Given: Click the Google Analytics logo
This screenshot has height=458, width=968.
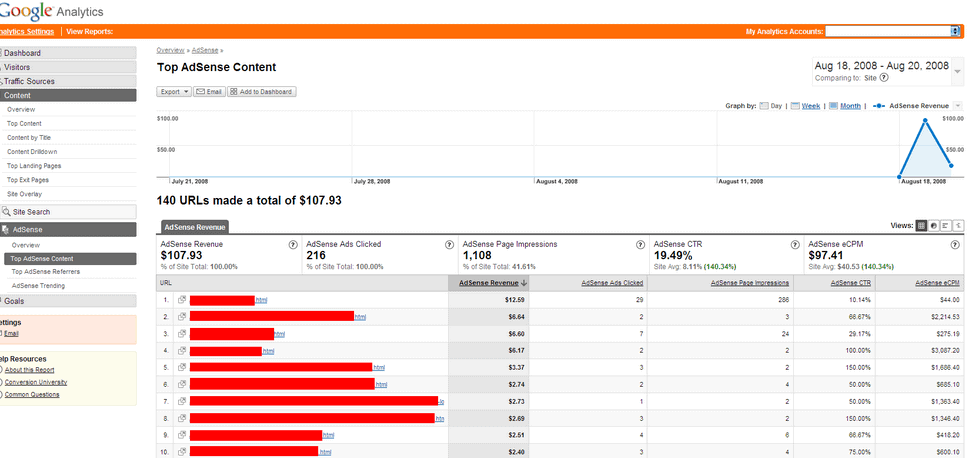Looking at the screenshot, I should (x=52, y=10).
